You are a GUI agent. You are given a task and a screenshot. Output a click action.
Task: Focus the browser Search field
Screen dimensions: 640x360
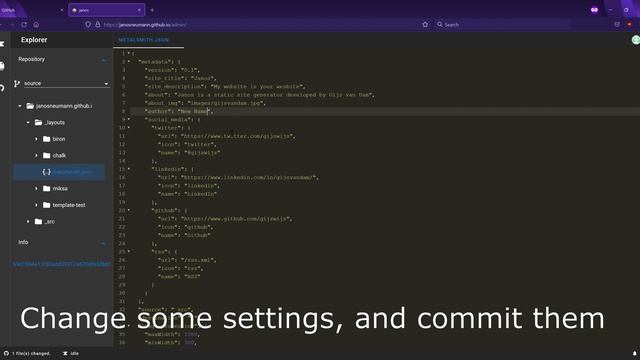pyautogui.click(x=502, y=24)
